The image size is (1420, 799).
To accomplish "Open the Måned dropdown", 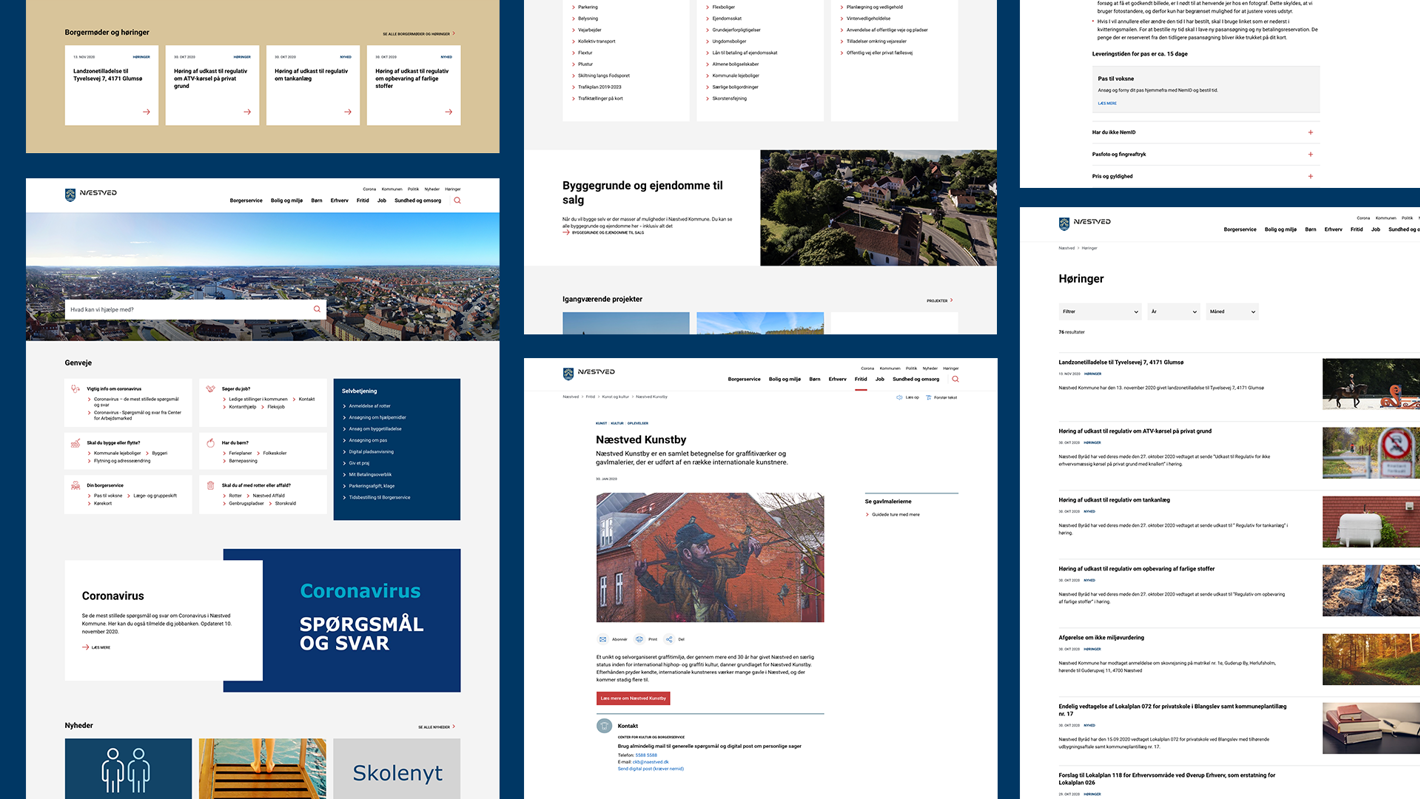I will click(x=1231, y=312).
